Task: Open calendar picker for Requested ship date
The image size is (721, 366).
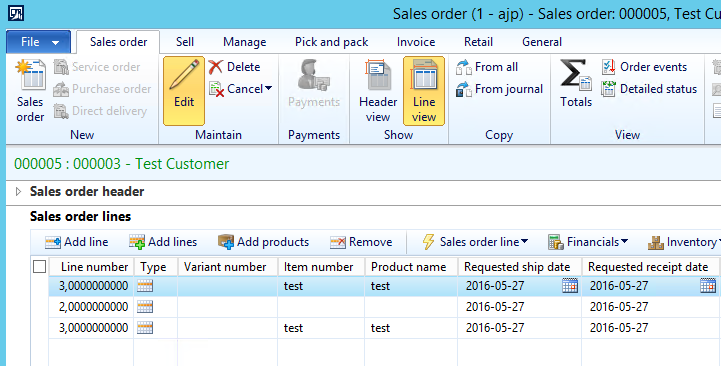Action: point(570,286)
